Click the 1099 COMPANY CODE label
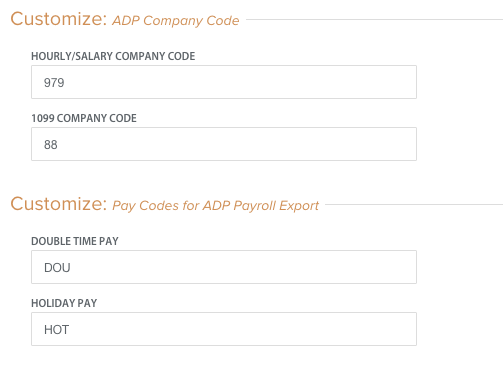This screenshot has height=375, width=503. click(x=84, y=118)
